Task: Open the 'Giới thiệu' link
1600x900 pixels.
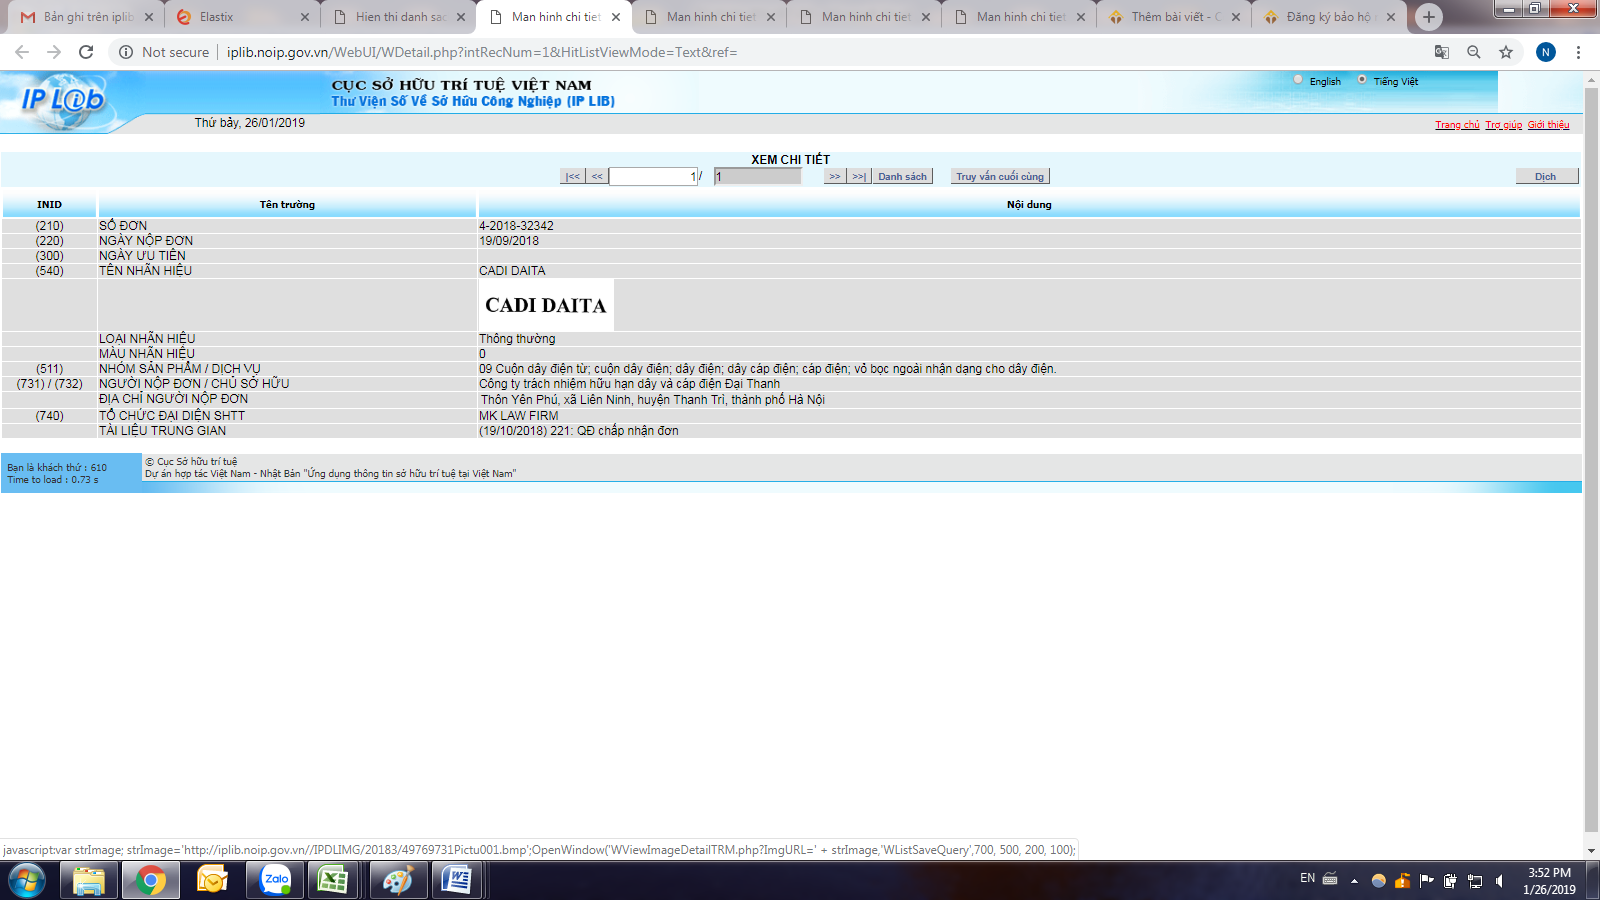Action: pos(1548,125)
